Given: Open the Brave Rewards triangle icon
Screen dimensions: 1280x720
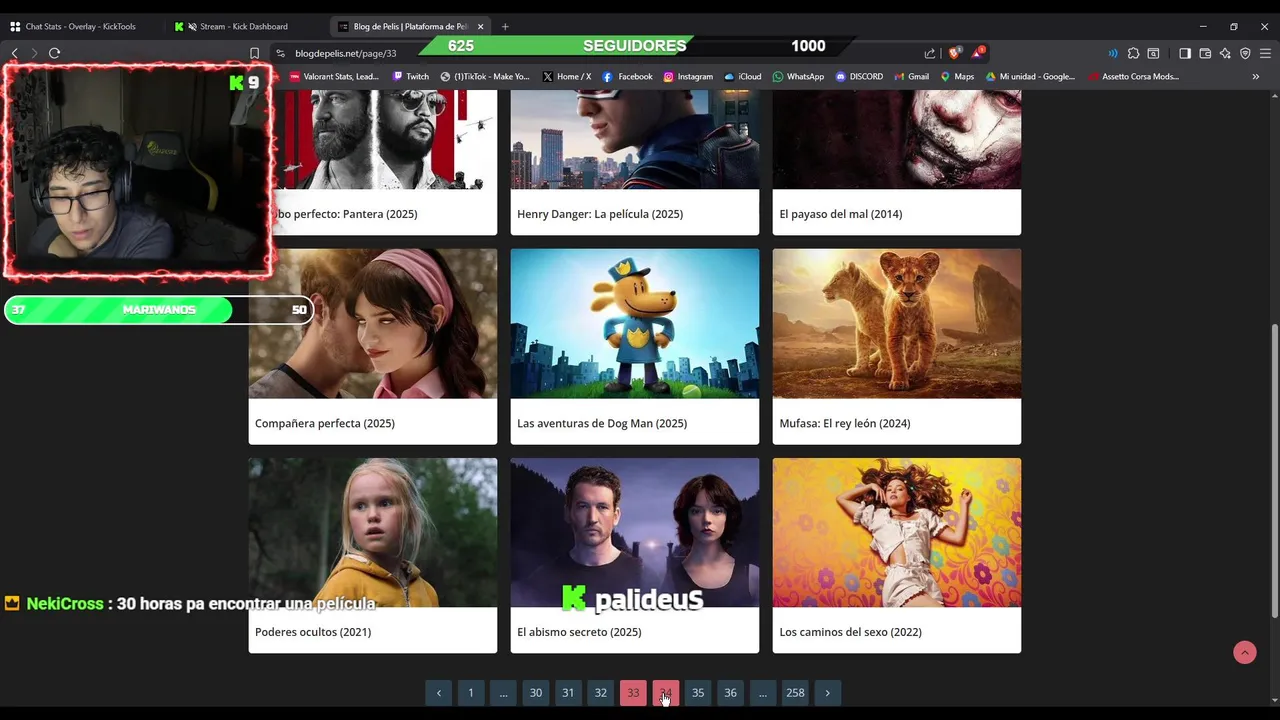Looking at the screenshot, I should 979,52.
